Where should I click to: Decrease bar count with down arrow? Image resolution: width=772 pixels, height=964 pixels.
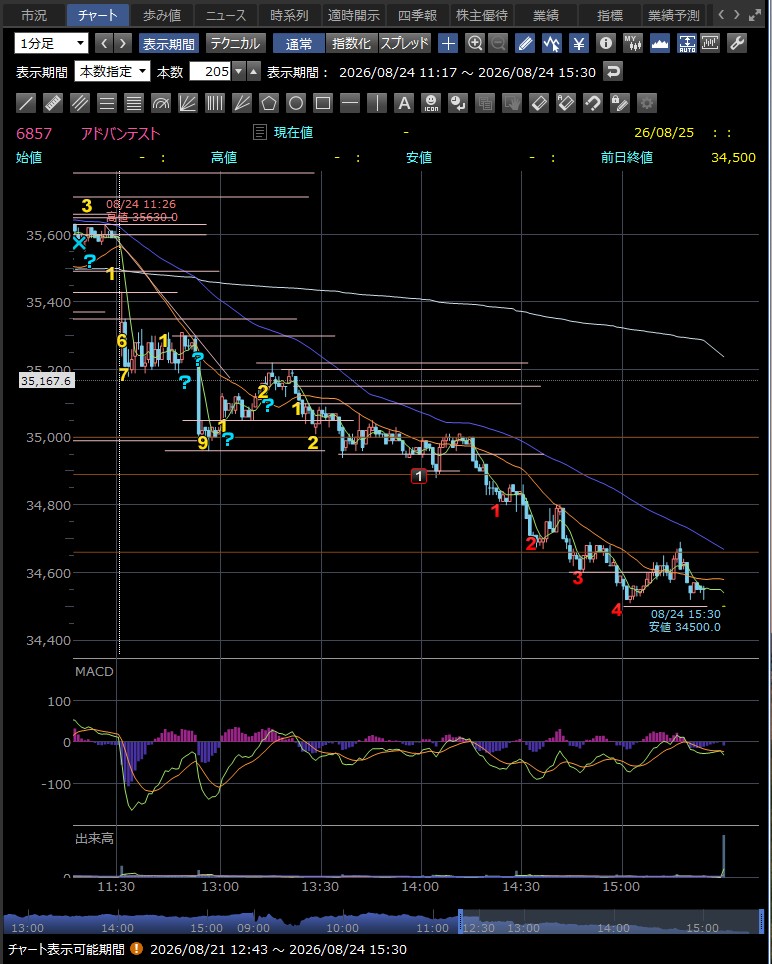click(238, 72)
